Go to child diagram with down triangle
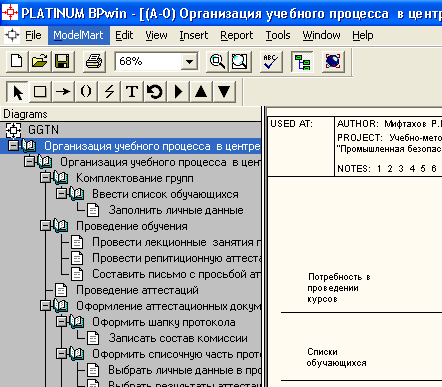 point(224,91)
